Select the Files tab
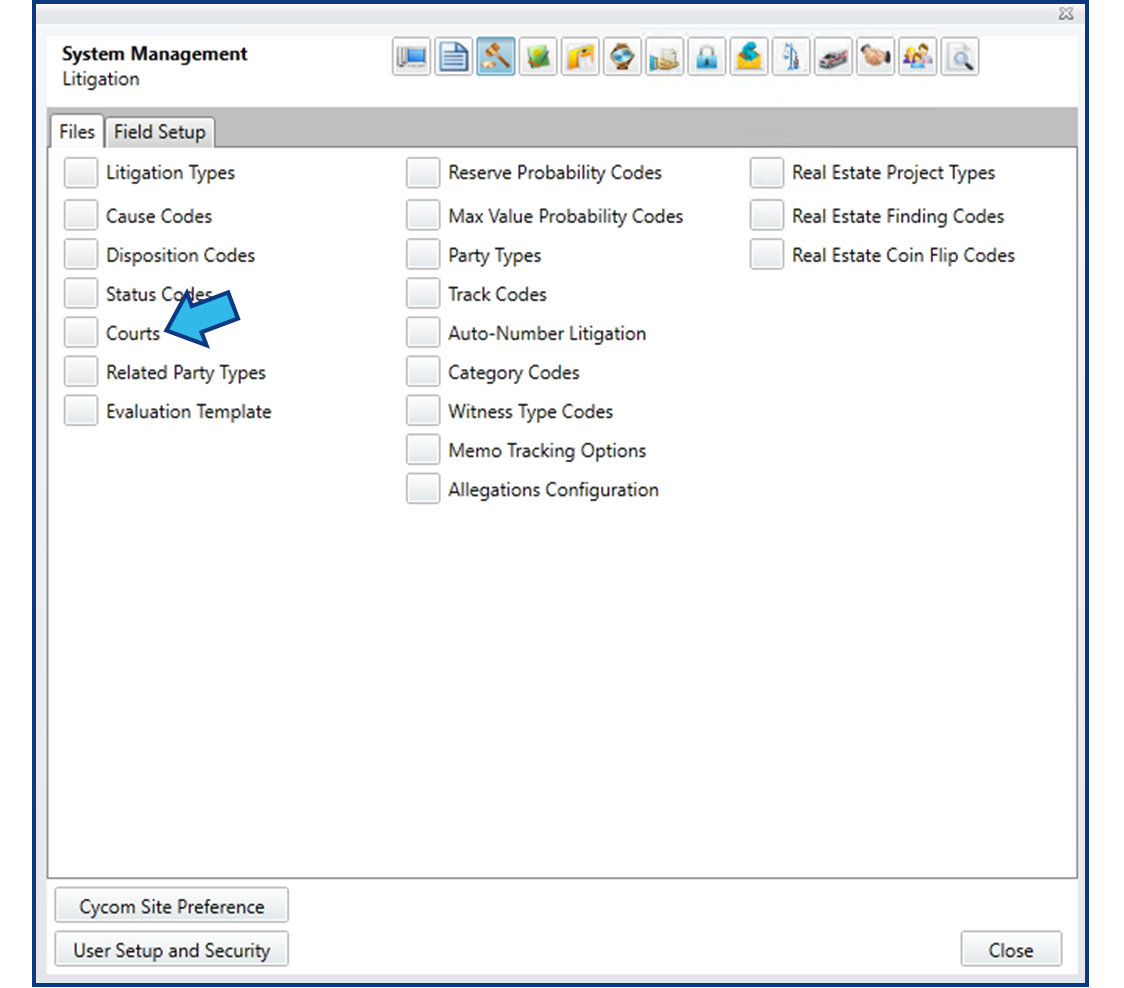The height and width of the screenshot is (988, 1124). [x=77, y=132]
